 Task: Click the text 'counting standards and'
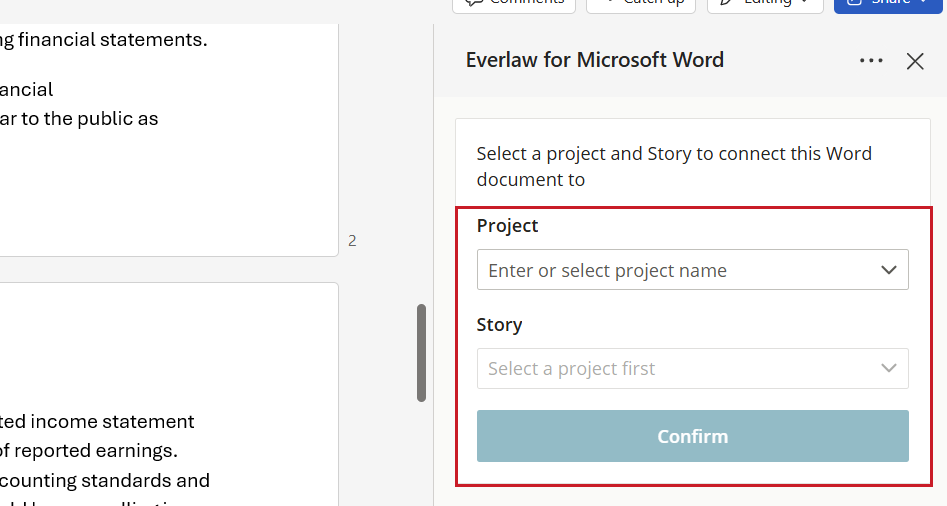pyautogui.click(x=104, y=481)
